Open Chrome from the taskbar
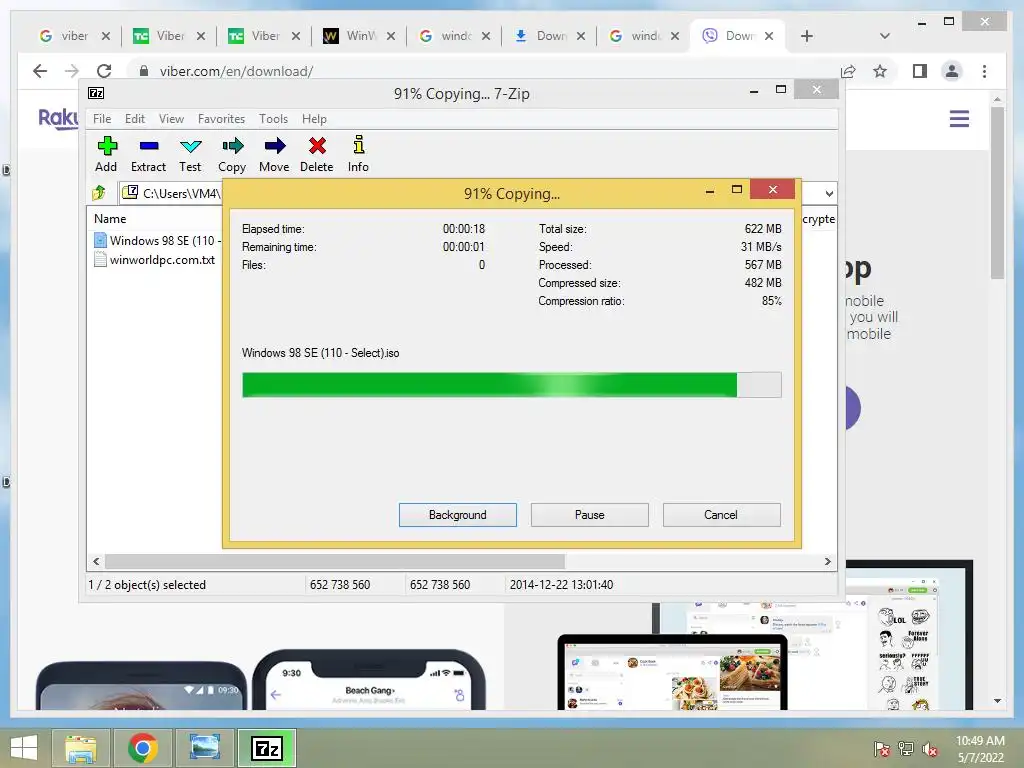Image resolution: width=1024 pixels, height=768 pixels. click(x=142, y=748)
